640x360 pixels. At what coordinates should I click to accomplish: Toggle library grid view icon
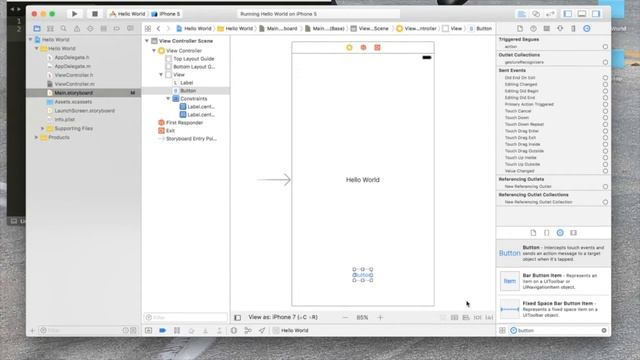[x=502, y=330]
